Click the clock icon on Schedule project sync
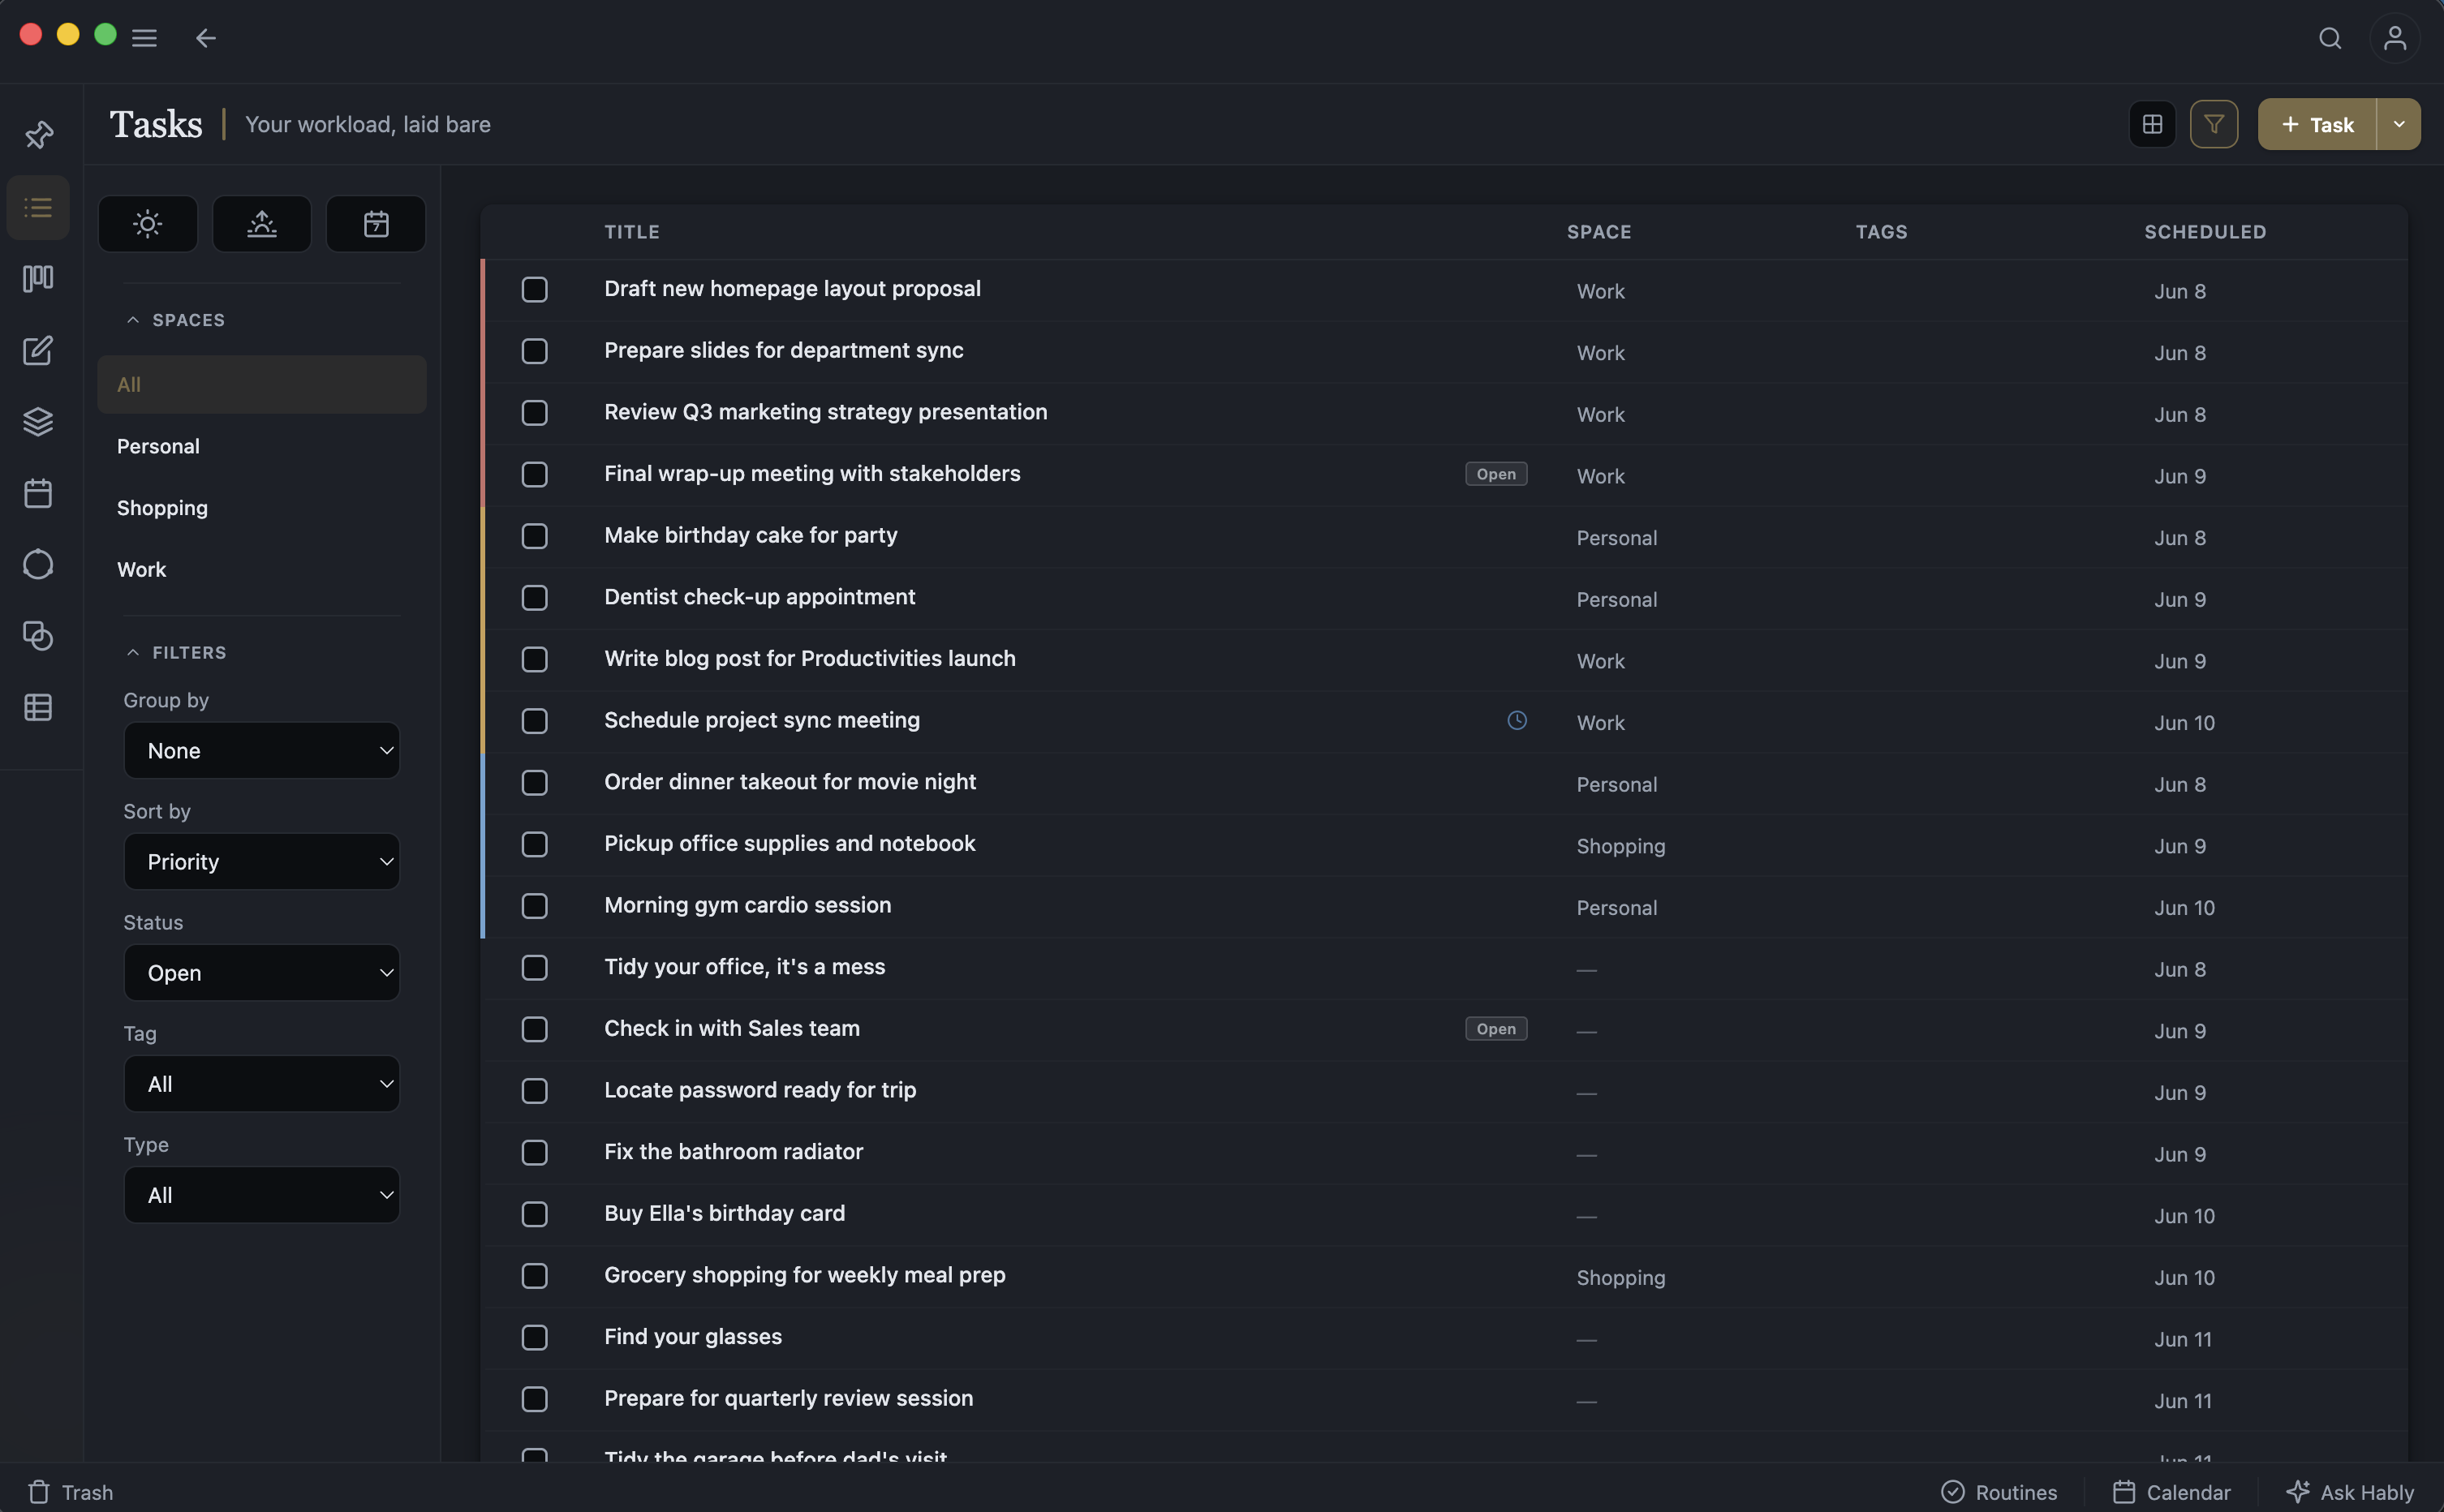The image size is (2444, 1512). coord(1517,720)
